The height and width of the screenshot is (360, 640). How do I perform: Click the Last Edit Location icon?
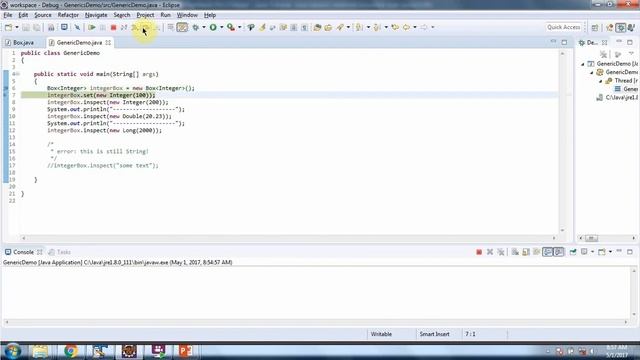pyautogui.click(x=395, y=27)
